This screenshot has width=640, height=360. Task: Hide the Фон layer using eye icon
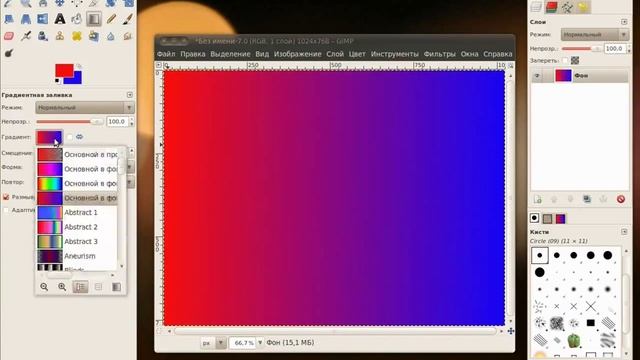click(537, 76)
